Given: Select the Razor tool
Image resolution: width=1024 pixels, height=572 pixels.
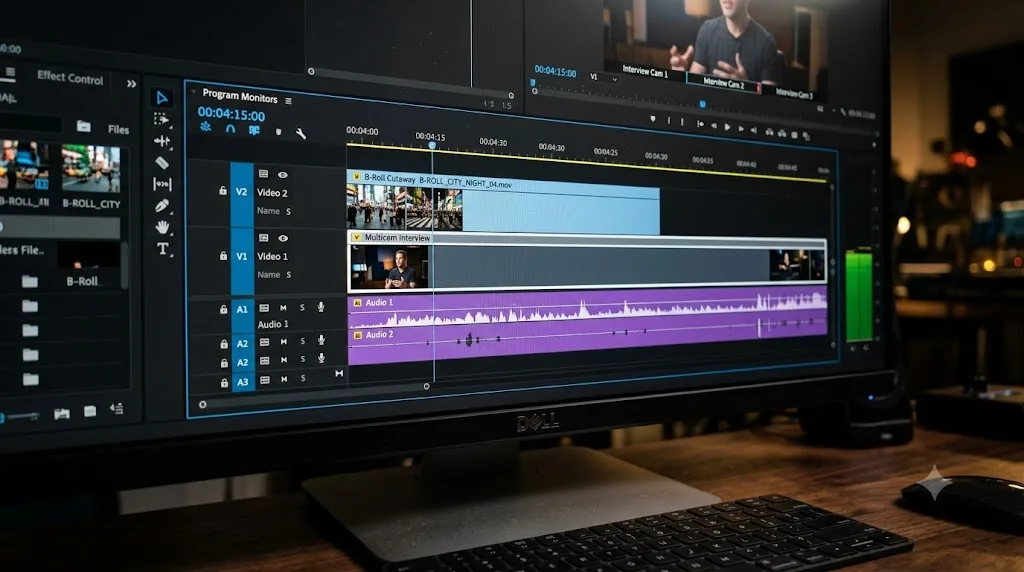Looking at the screenshot, I should (x=162, y=163).
